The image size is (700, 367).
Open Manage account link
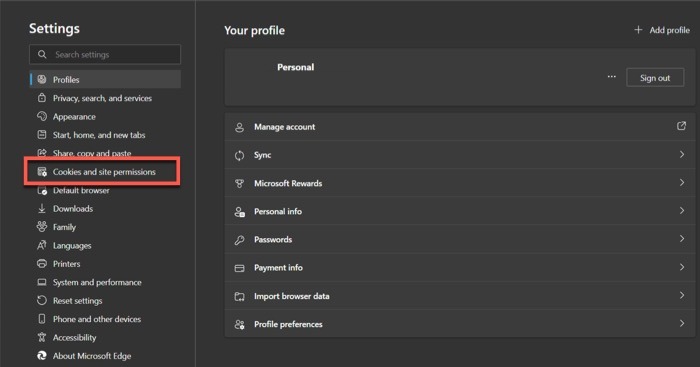point(459,127)
